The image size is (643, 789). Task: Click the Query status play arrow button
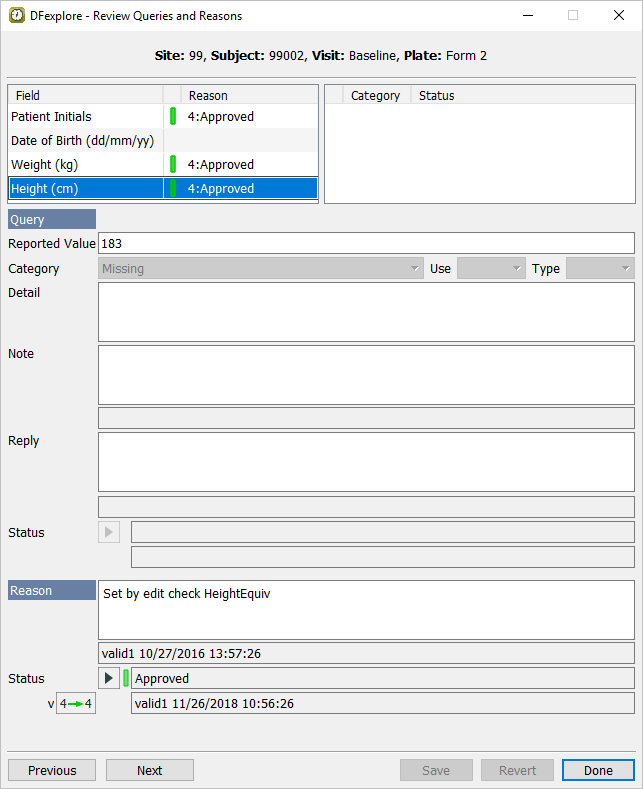[109, 532]
